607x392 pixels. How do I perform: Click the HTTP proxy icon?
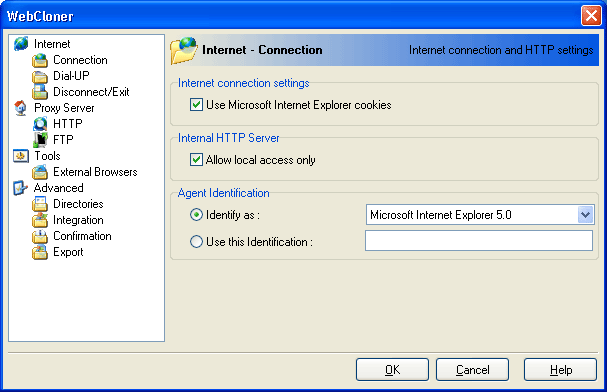tap(40, 124)
